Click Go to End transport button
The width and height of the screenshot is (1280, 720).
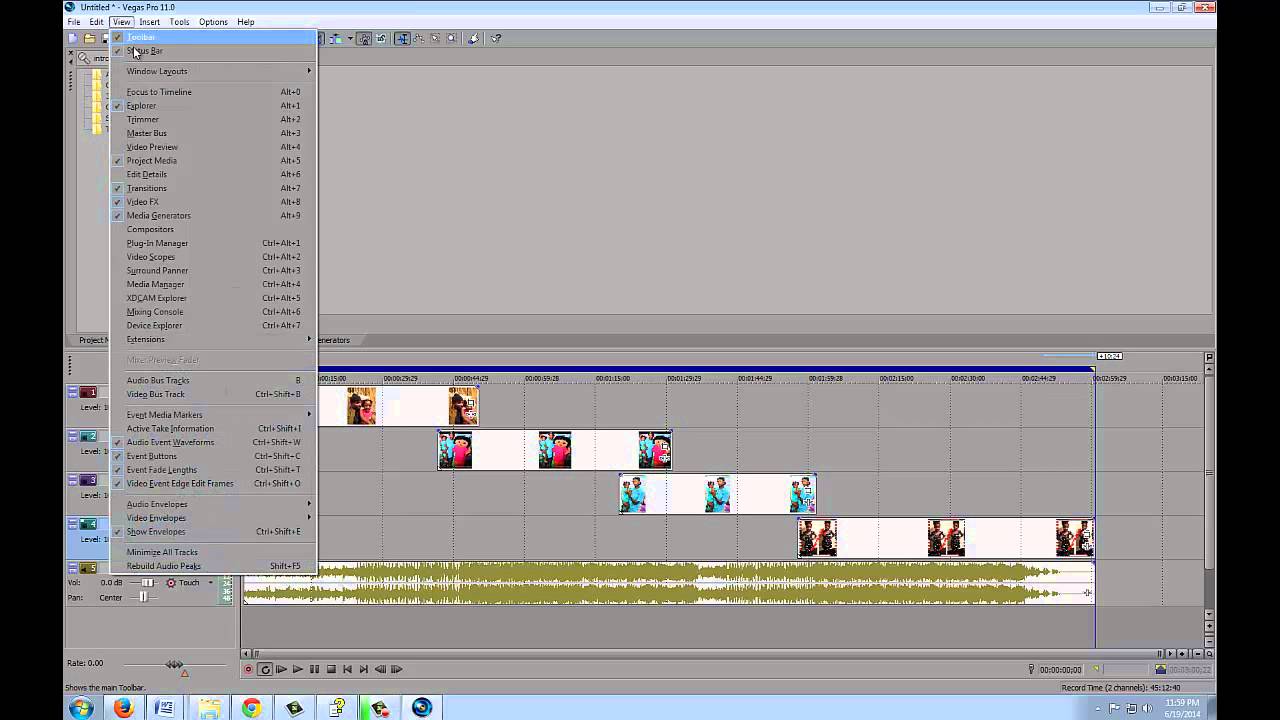click(364, 669)
